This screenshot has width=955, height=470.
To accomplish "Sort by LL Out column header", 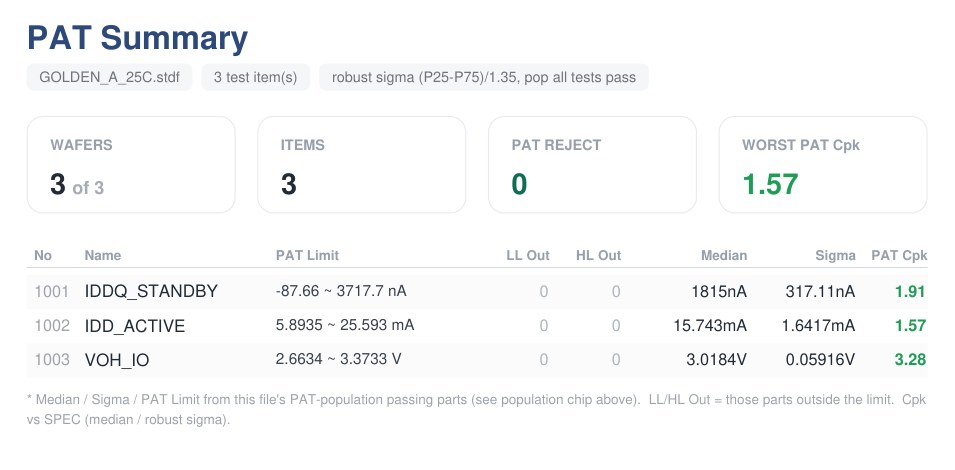I will tap(528, 256).
